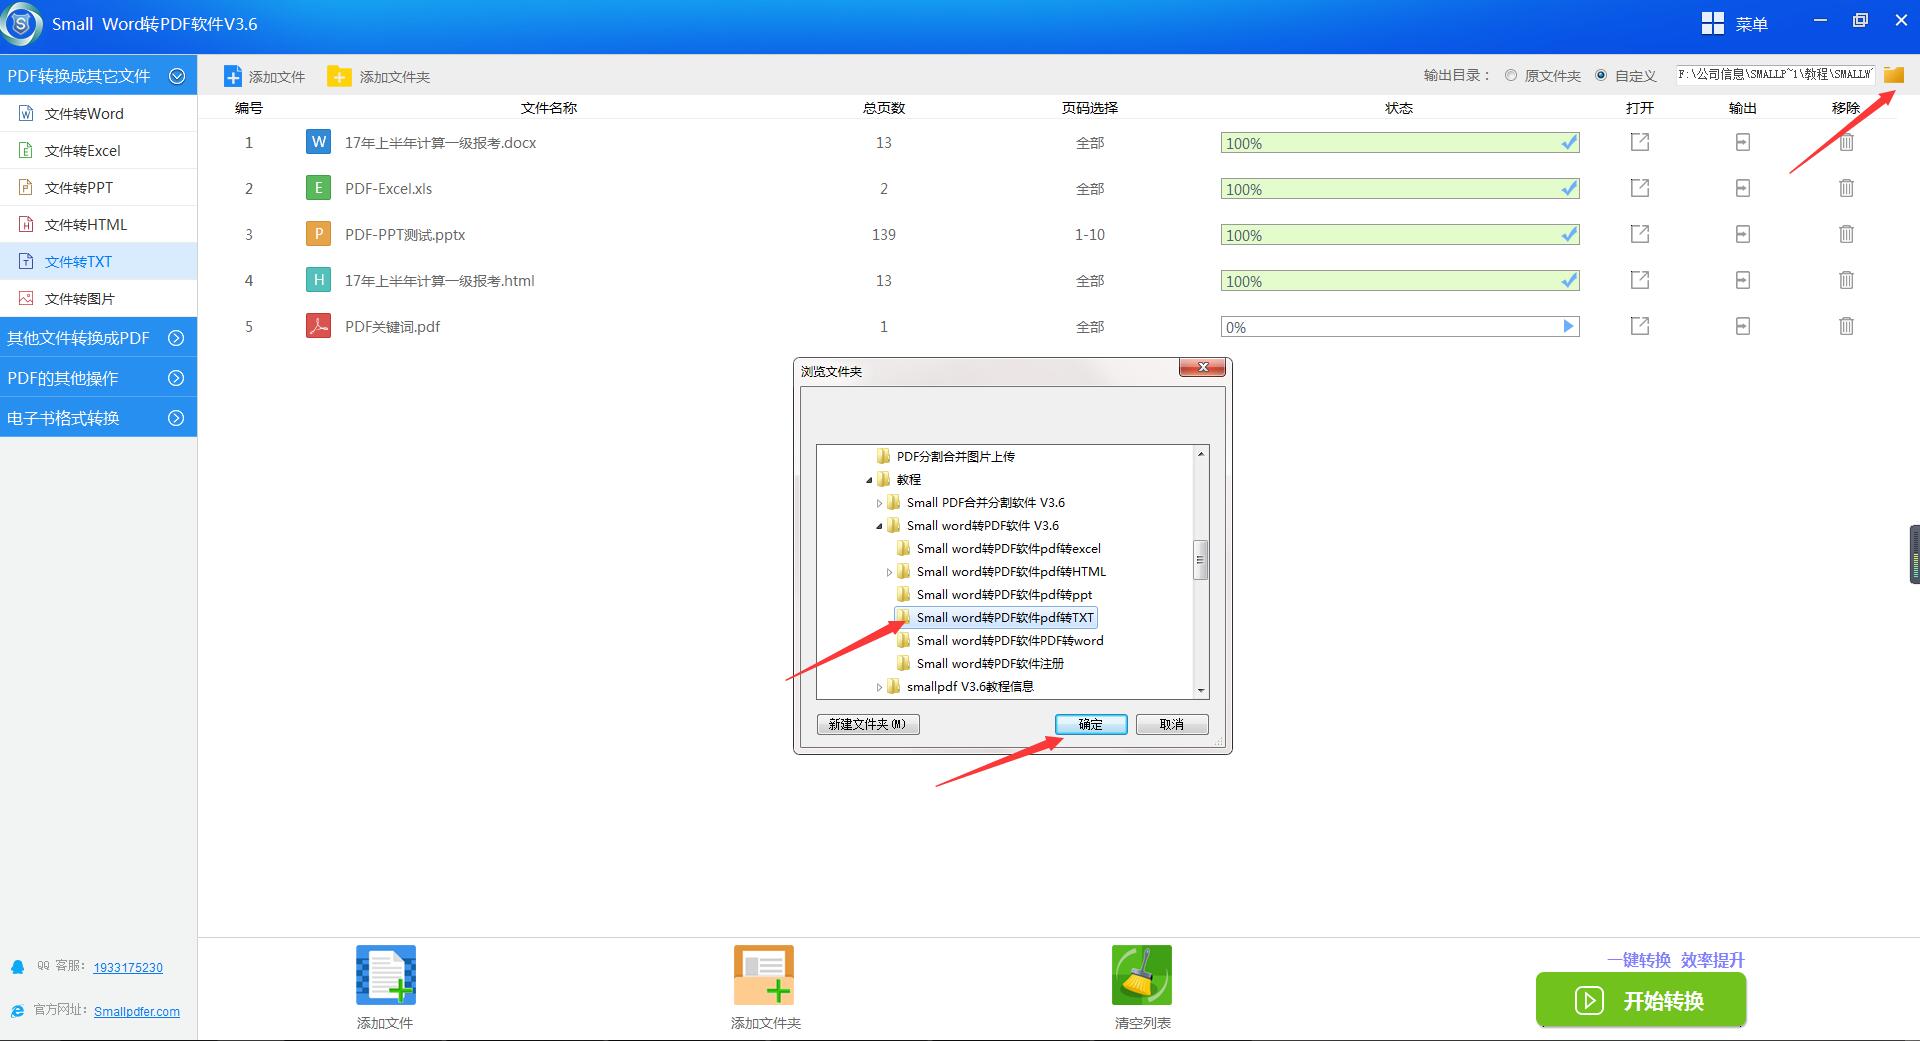1920x1041 pixels.
Task: Open output folder for 17年上半年计算一级报考.html row
Action: pyautogui.click(x=1742, y=280)
